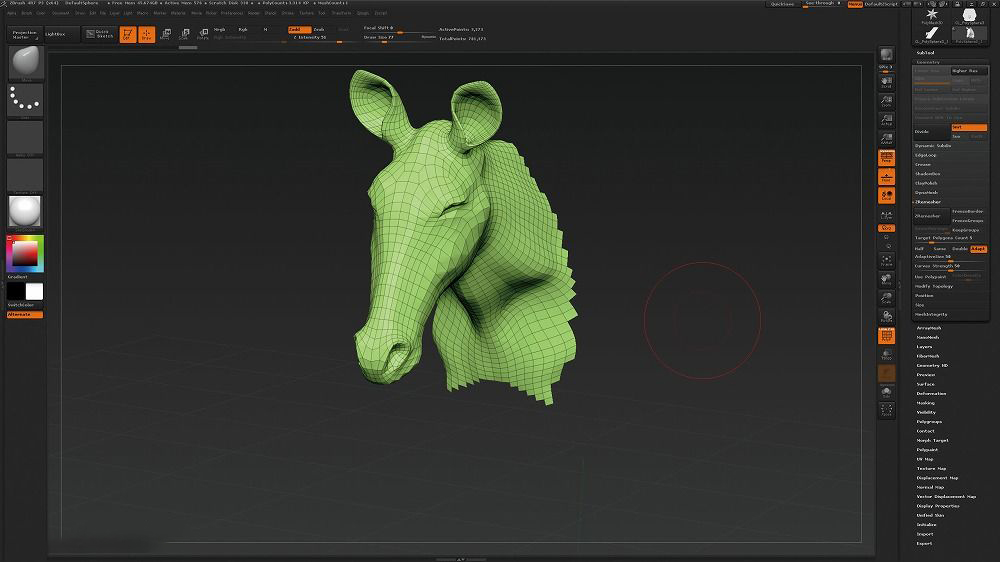Expand the Deformation subpalette
This screenshot has width=1000, height=562.
[931, 393]
